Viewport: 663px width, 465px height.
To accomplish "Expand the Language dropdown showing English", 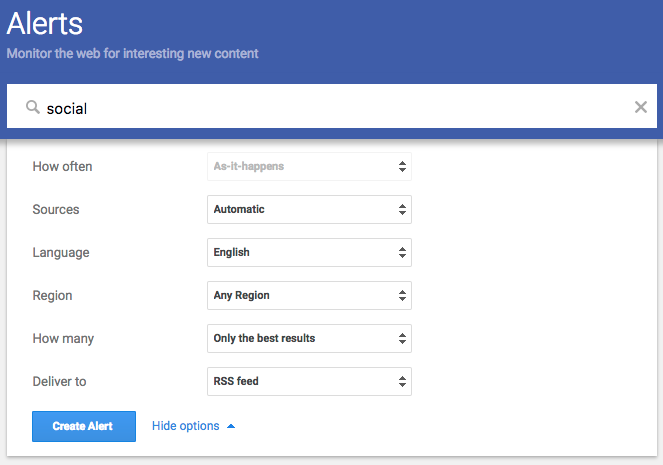I will coord(309,253).
